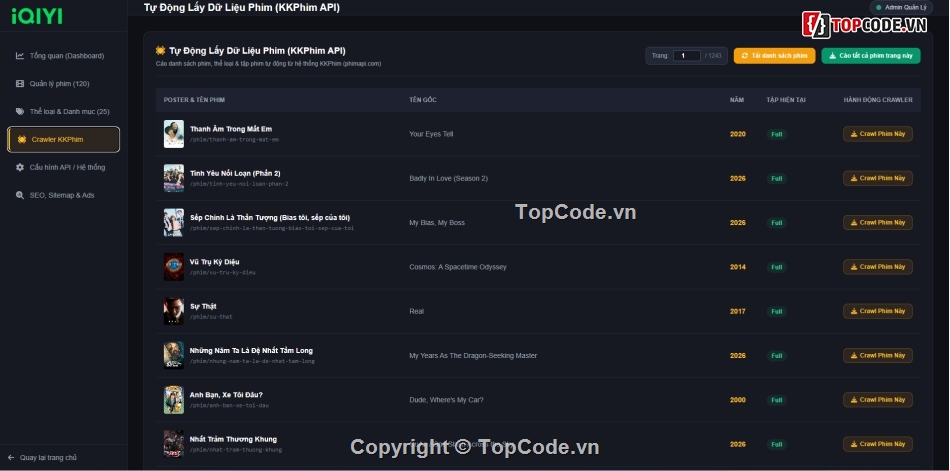The width and height of the screenshot is (950, 471).
Task: Click slug /phim/vu-tru-ky-dieu
Action: [222, 273]
